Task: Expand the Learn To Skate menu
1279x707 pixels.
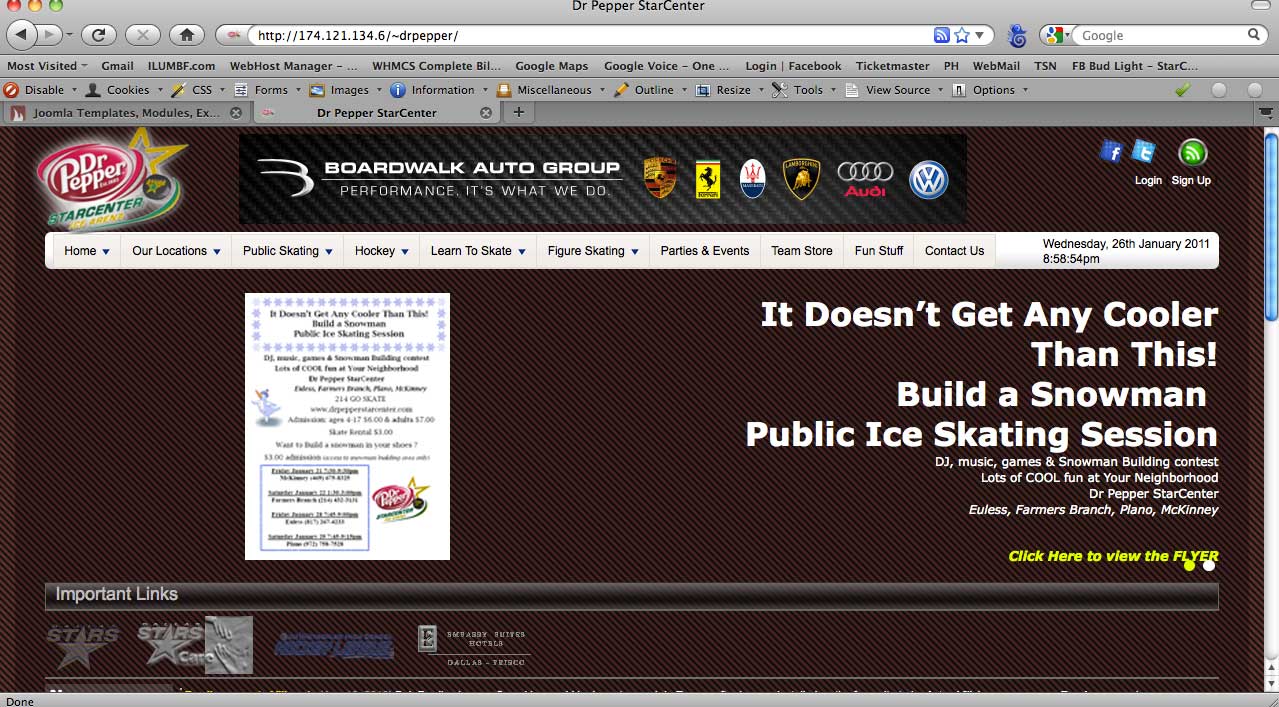Action: click(478, 251)
